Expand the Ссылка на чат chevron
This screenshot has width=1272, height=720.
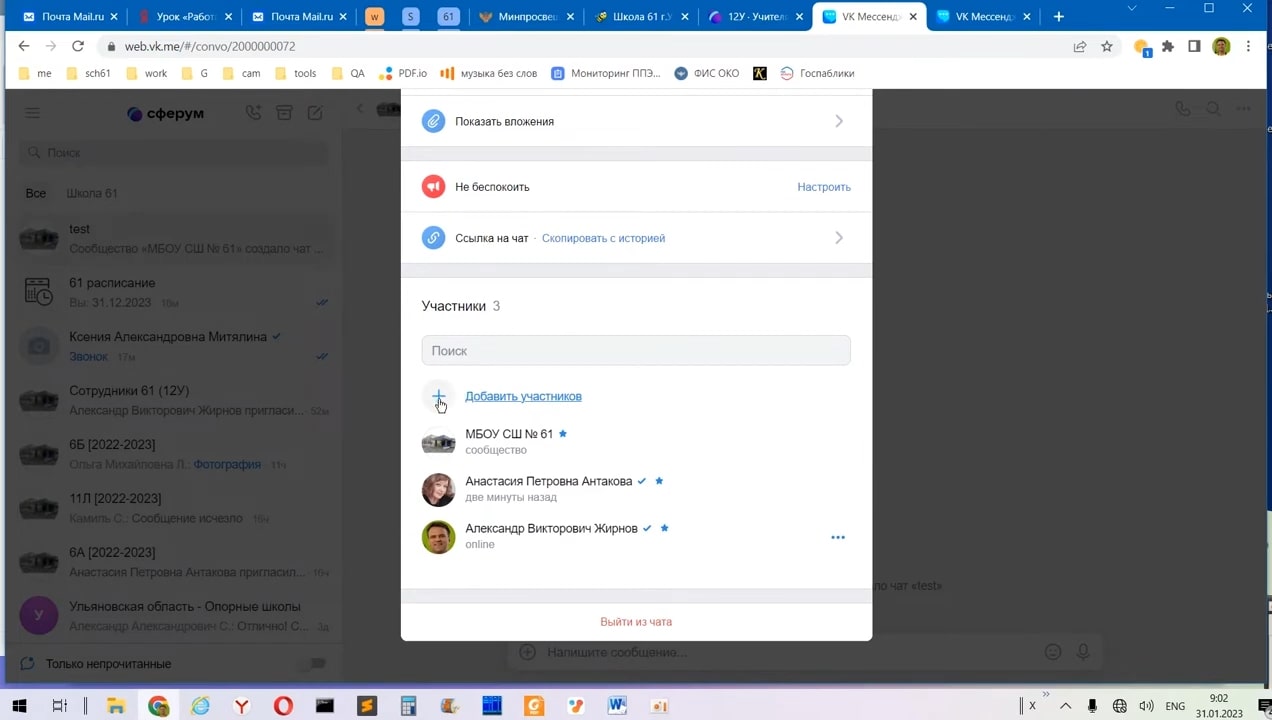(x=839, y=238)
